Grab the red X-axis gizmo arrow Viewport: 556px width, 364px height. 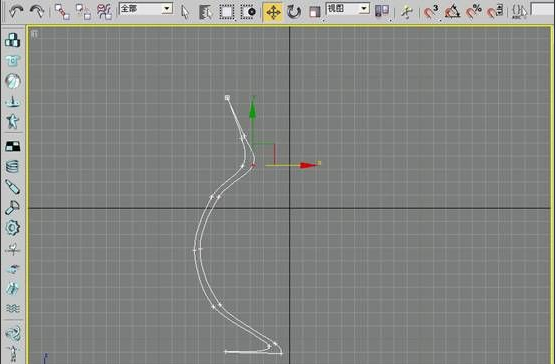point(308,165)
